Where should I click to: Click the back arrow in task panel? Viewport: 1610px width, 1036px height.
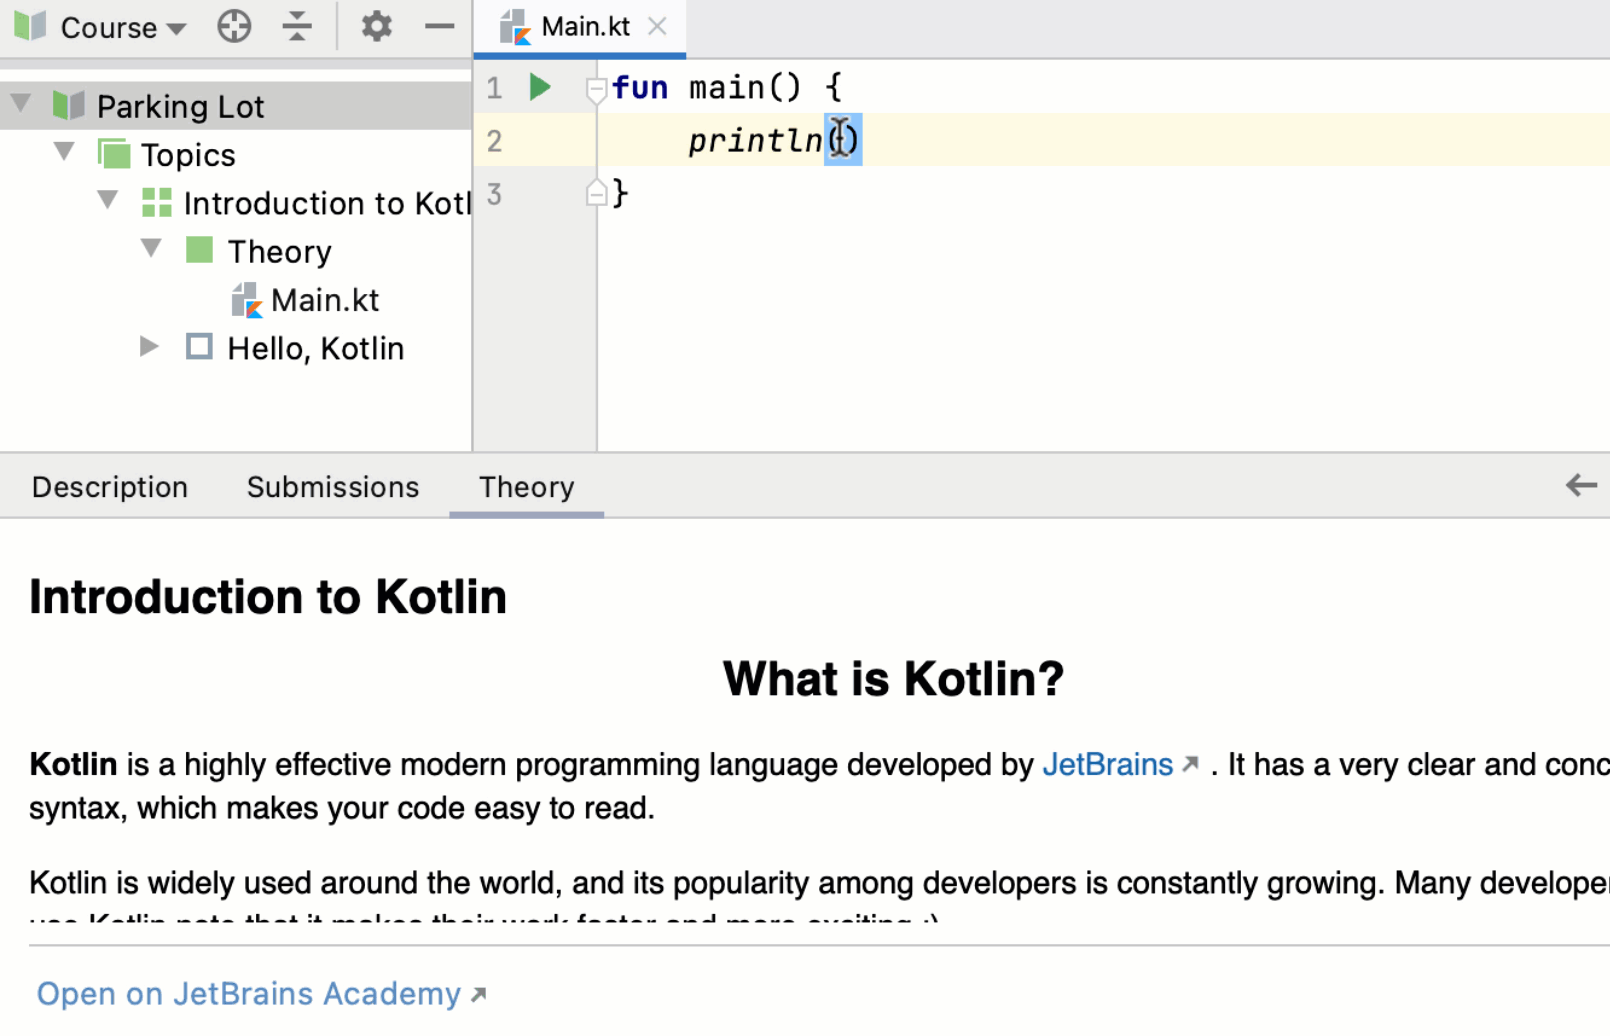(1581, 485)
